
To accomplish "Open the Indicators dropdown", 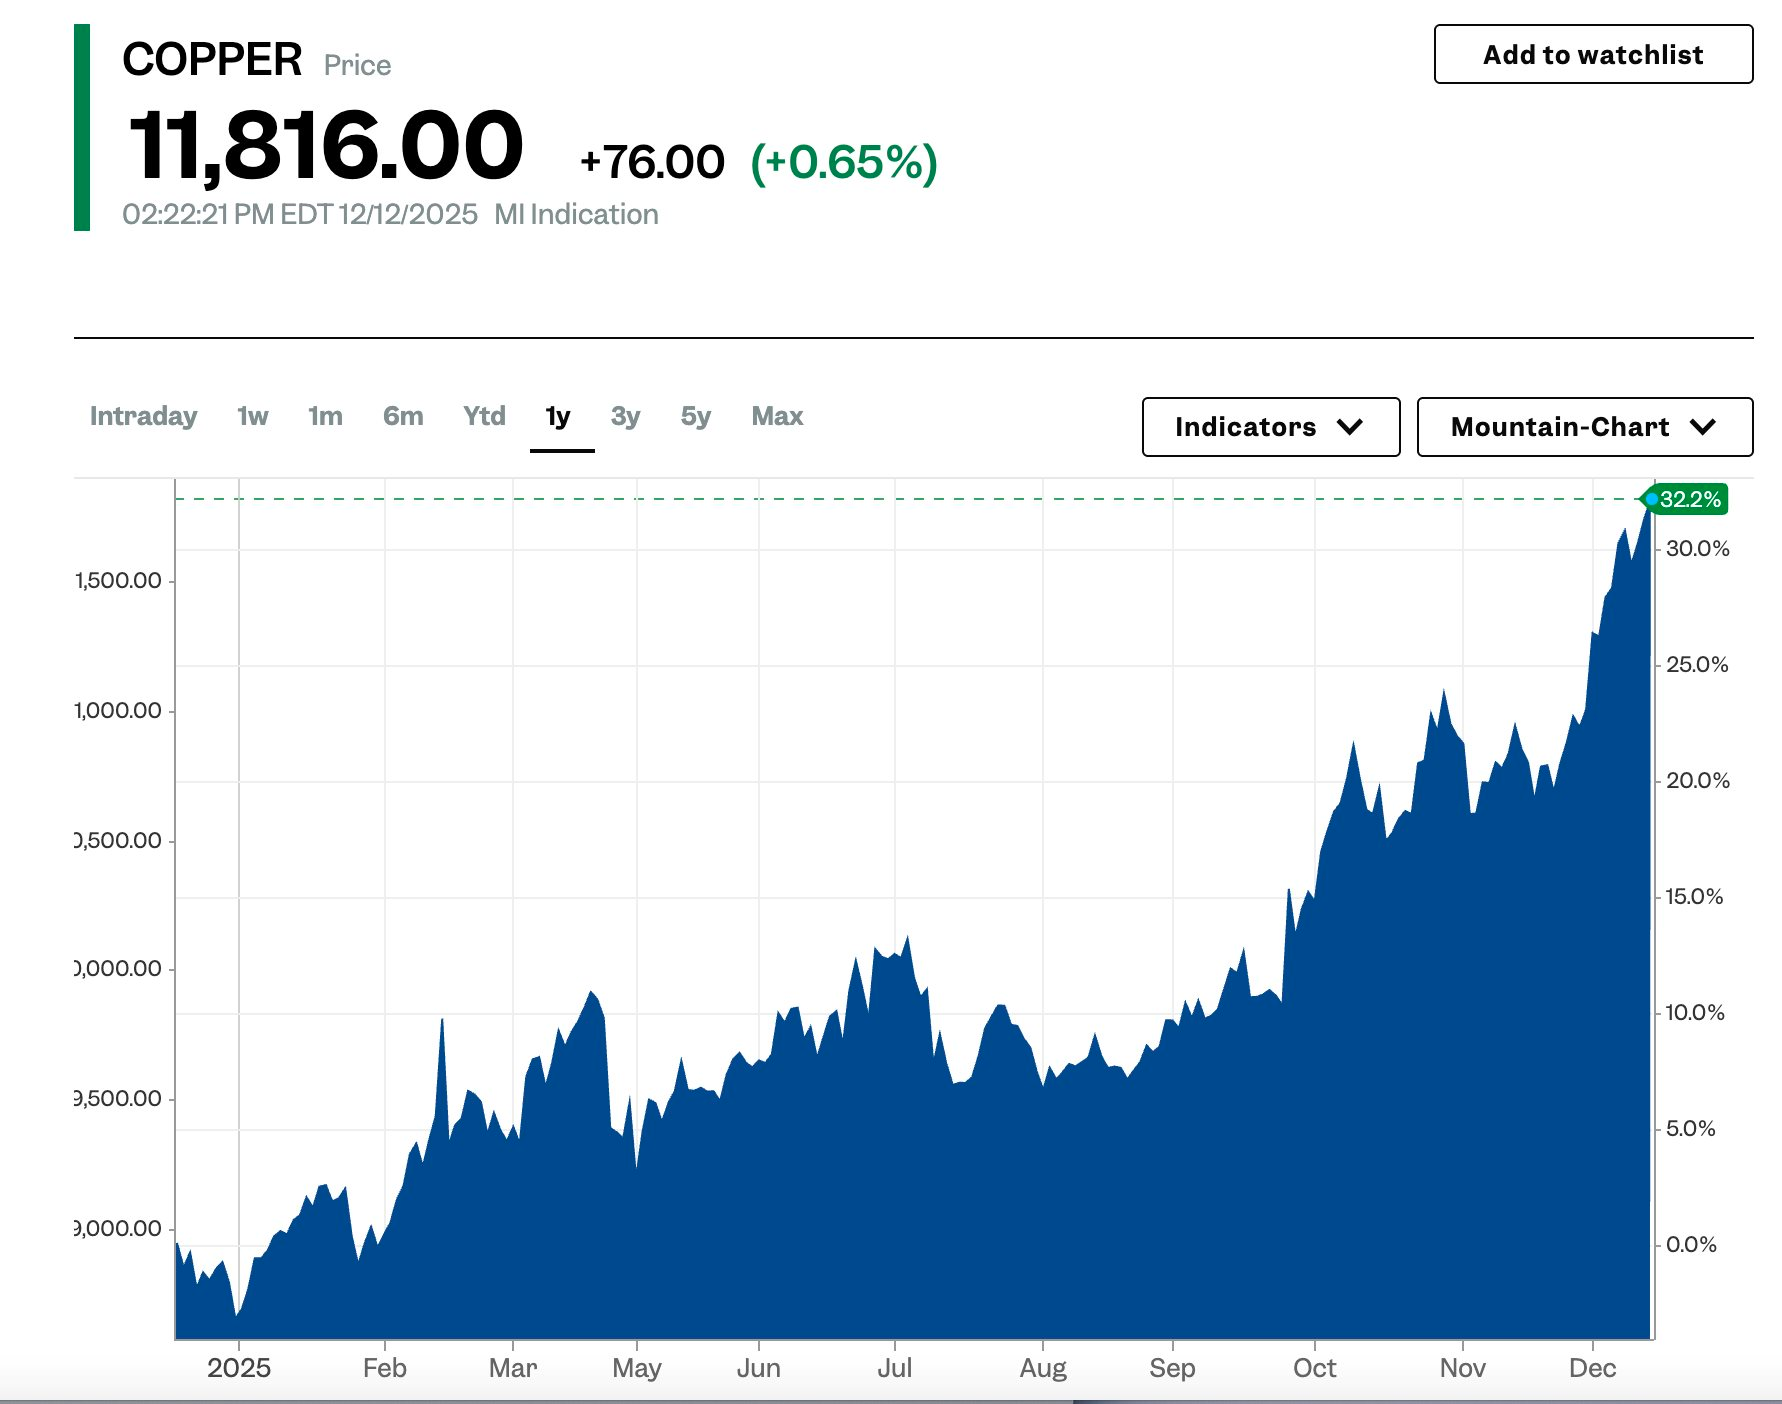I will click(x=1270, y=427).
